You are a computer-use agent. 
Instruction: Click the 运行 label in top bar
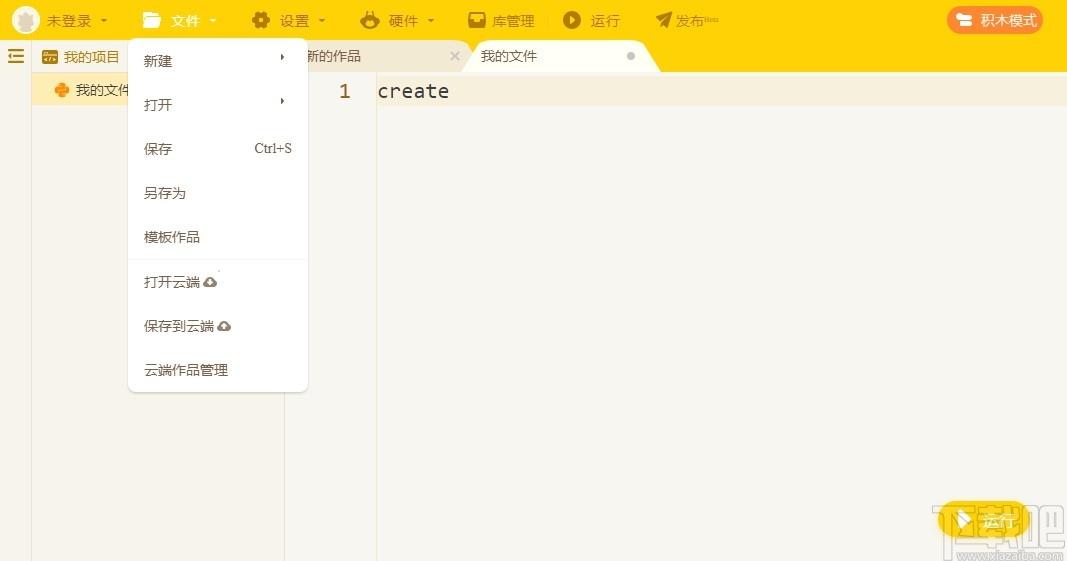tap(605, 21)
